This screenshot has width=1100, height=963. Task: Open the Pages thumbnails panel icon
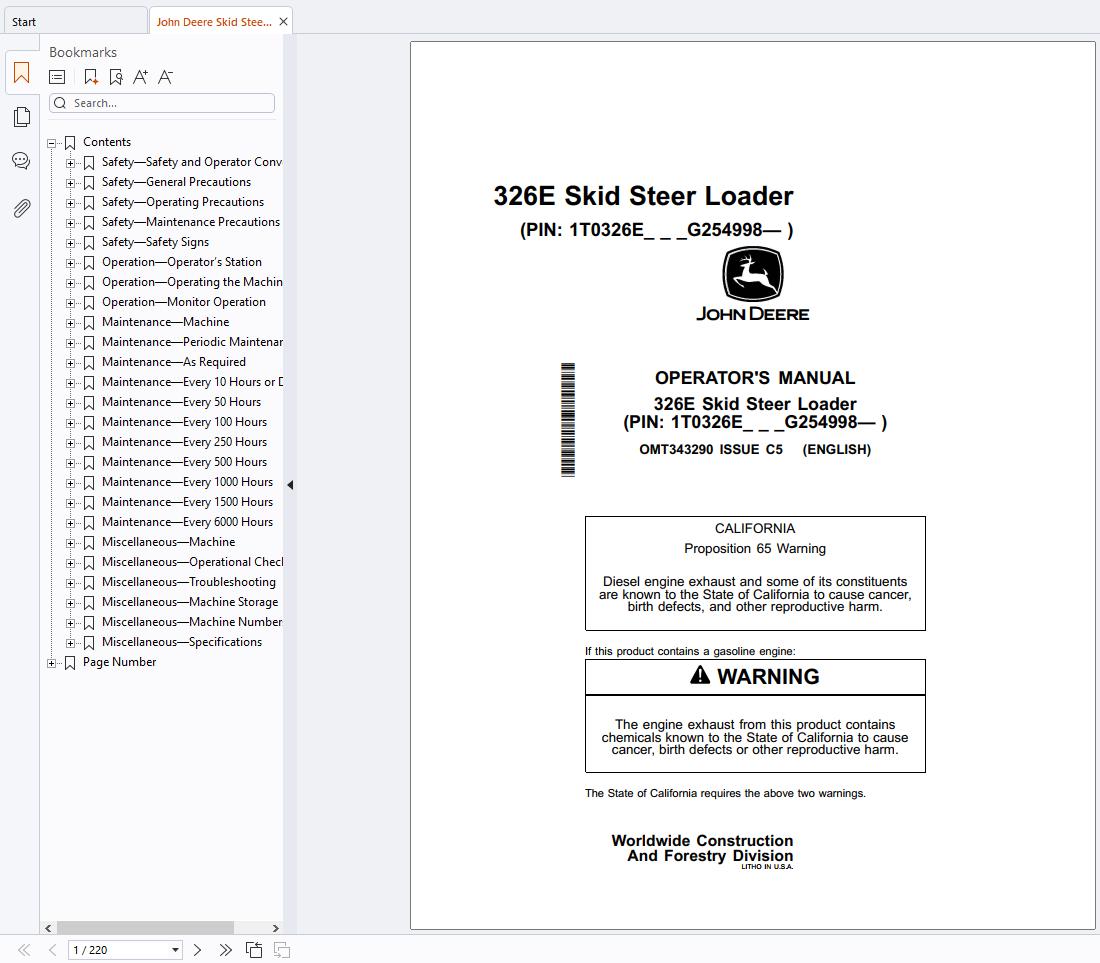22,117
